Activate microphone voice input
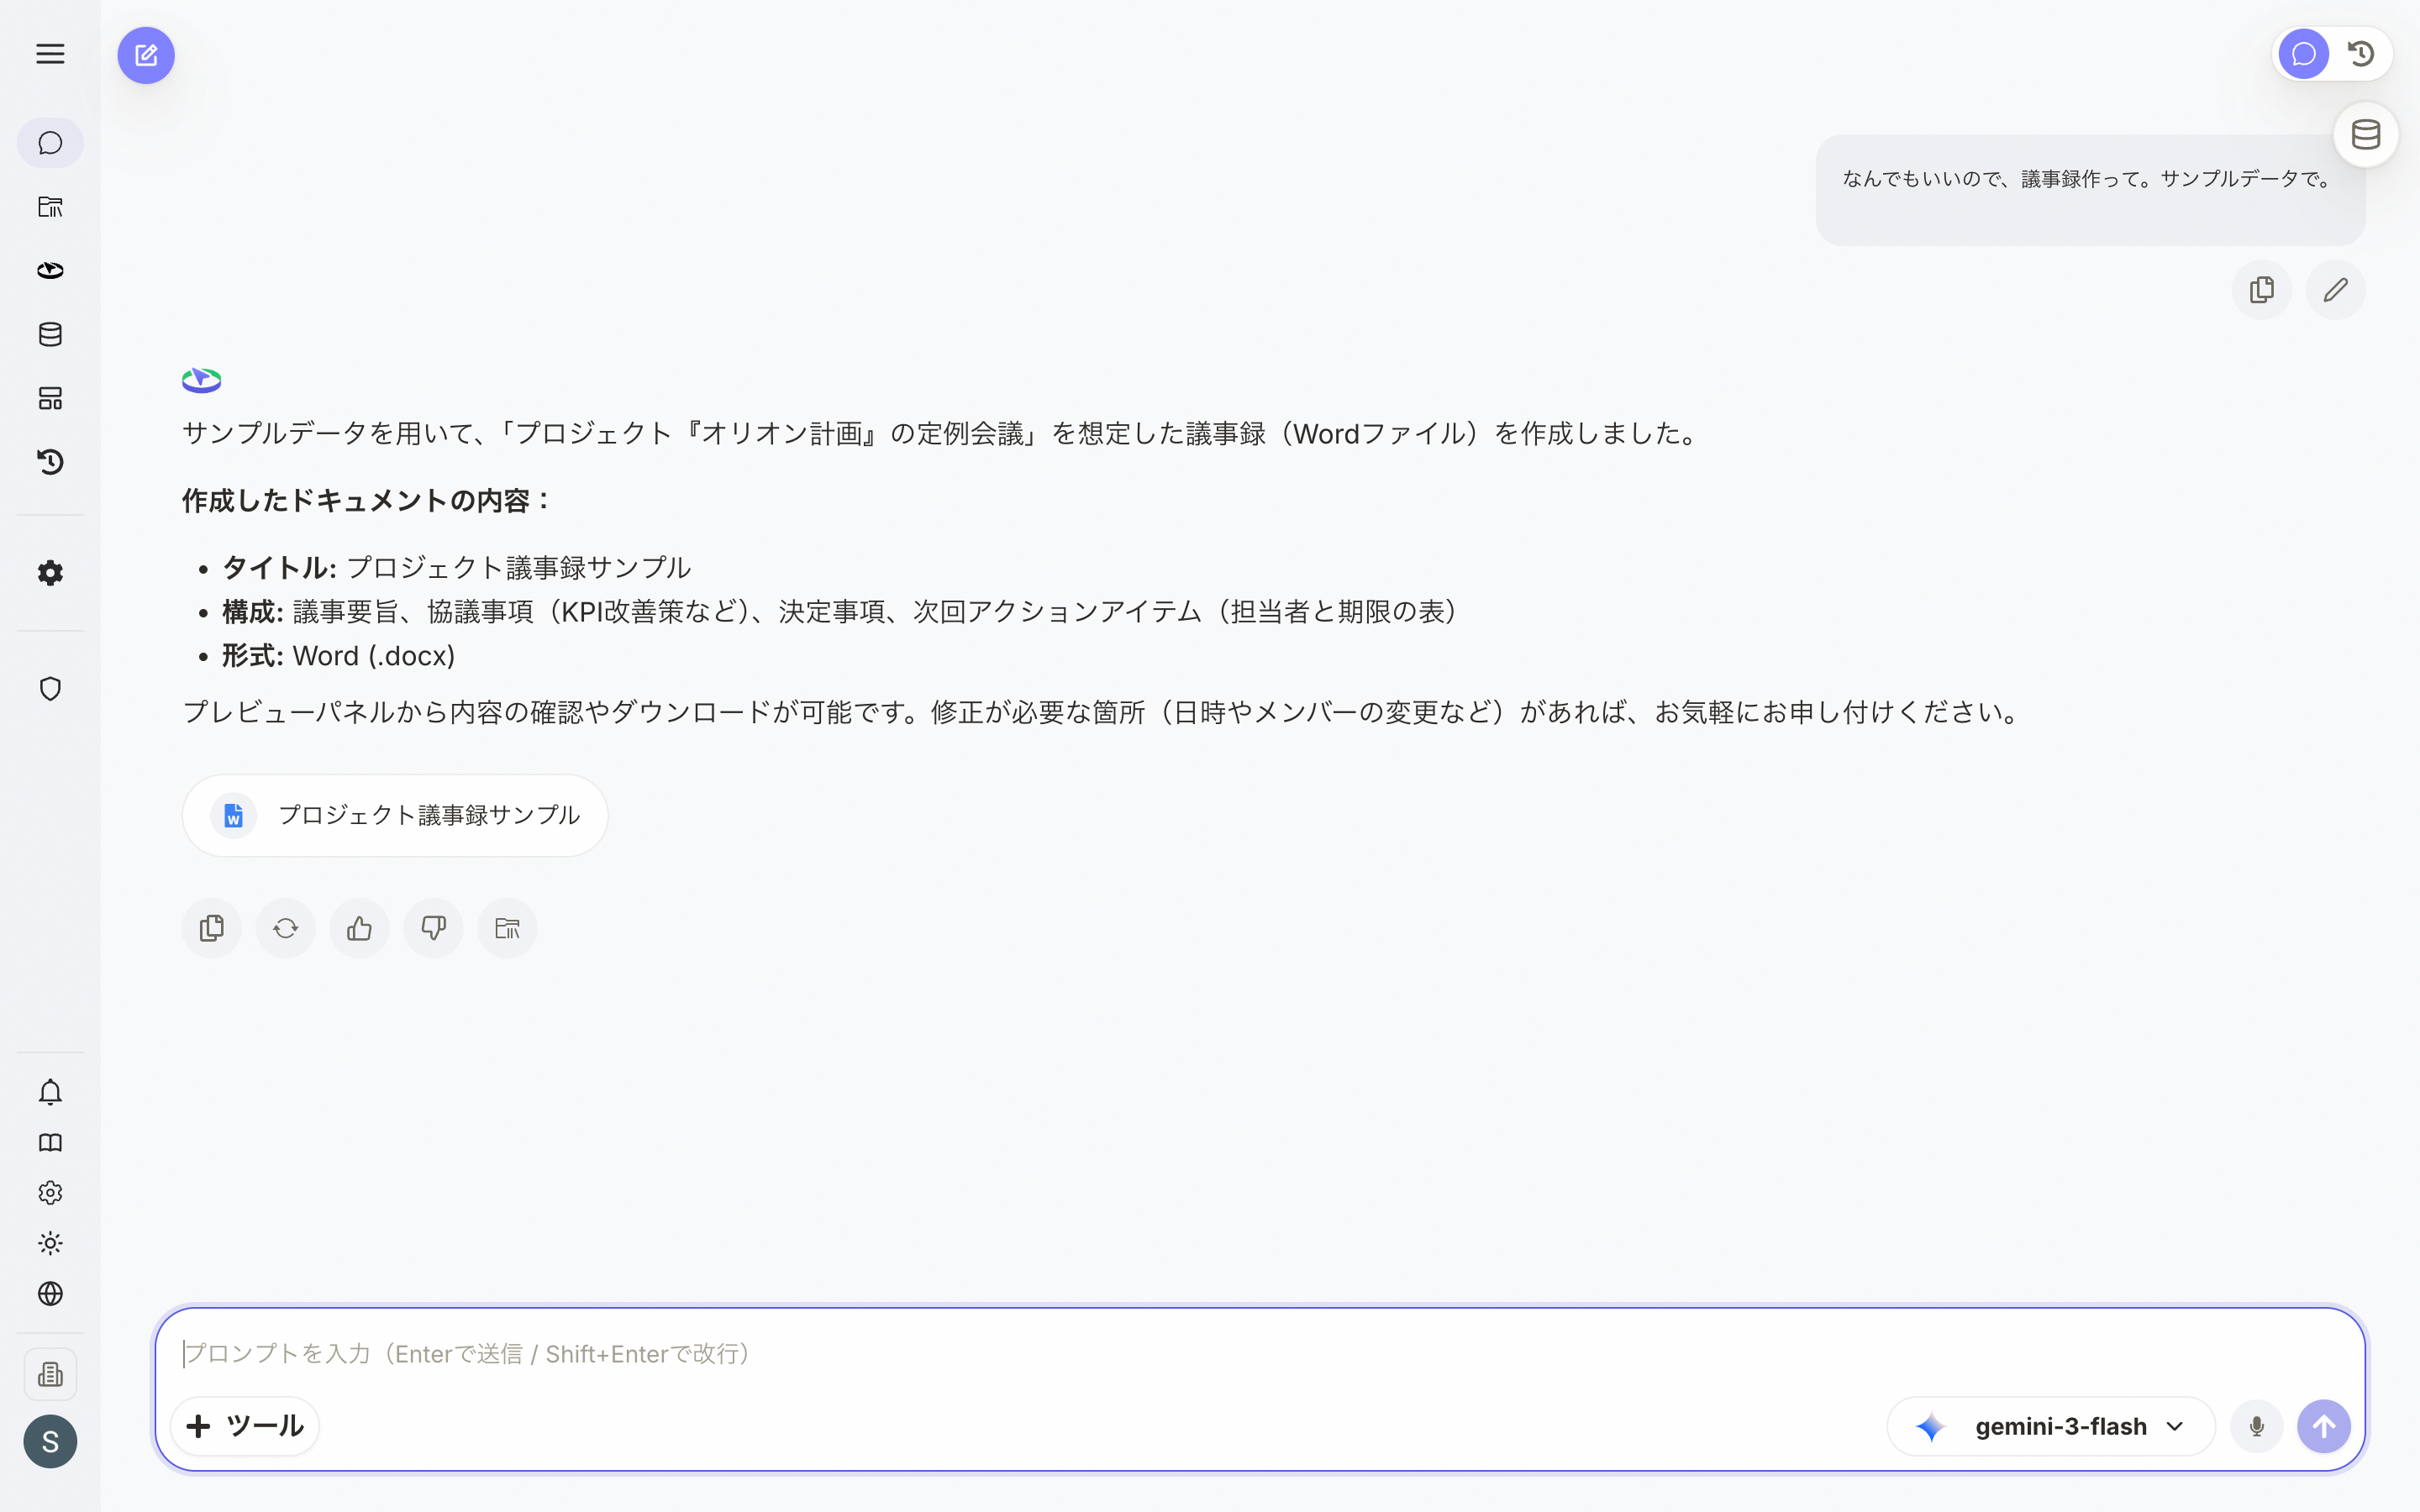Screen dimensions: 2420x1512 pos(2257,1426)
